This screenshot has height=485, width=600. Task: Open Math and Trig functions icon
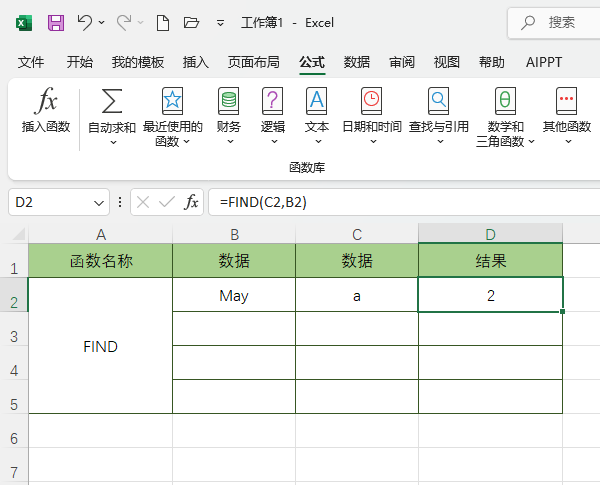tap(505, 101)
